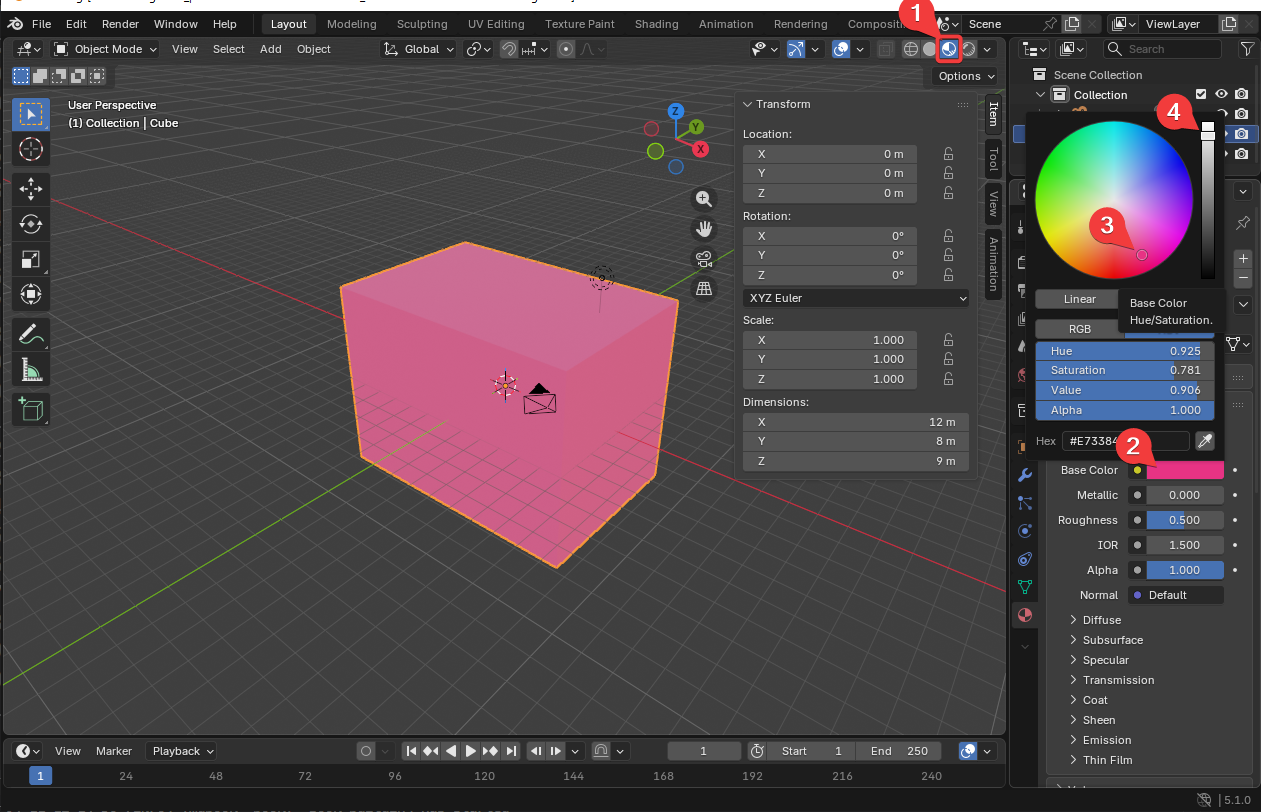Expand the Emission section
Image resolution: width=1261 pixels, height=812 pixels.
1106,740
